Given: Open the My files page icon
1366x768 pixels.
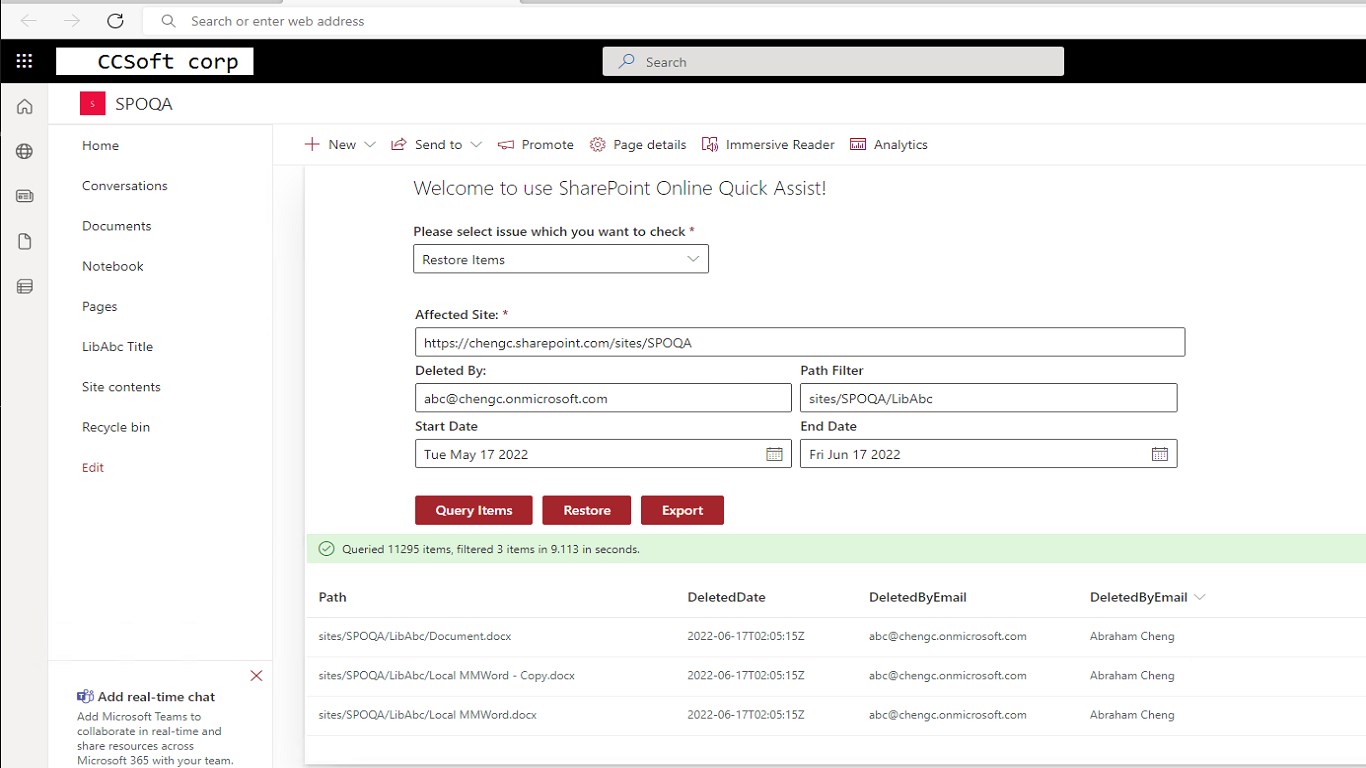Looking at the screenshot, I should coord(24,241).
